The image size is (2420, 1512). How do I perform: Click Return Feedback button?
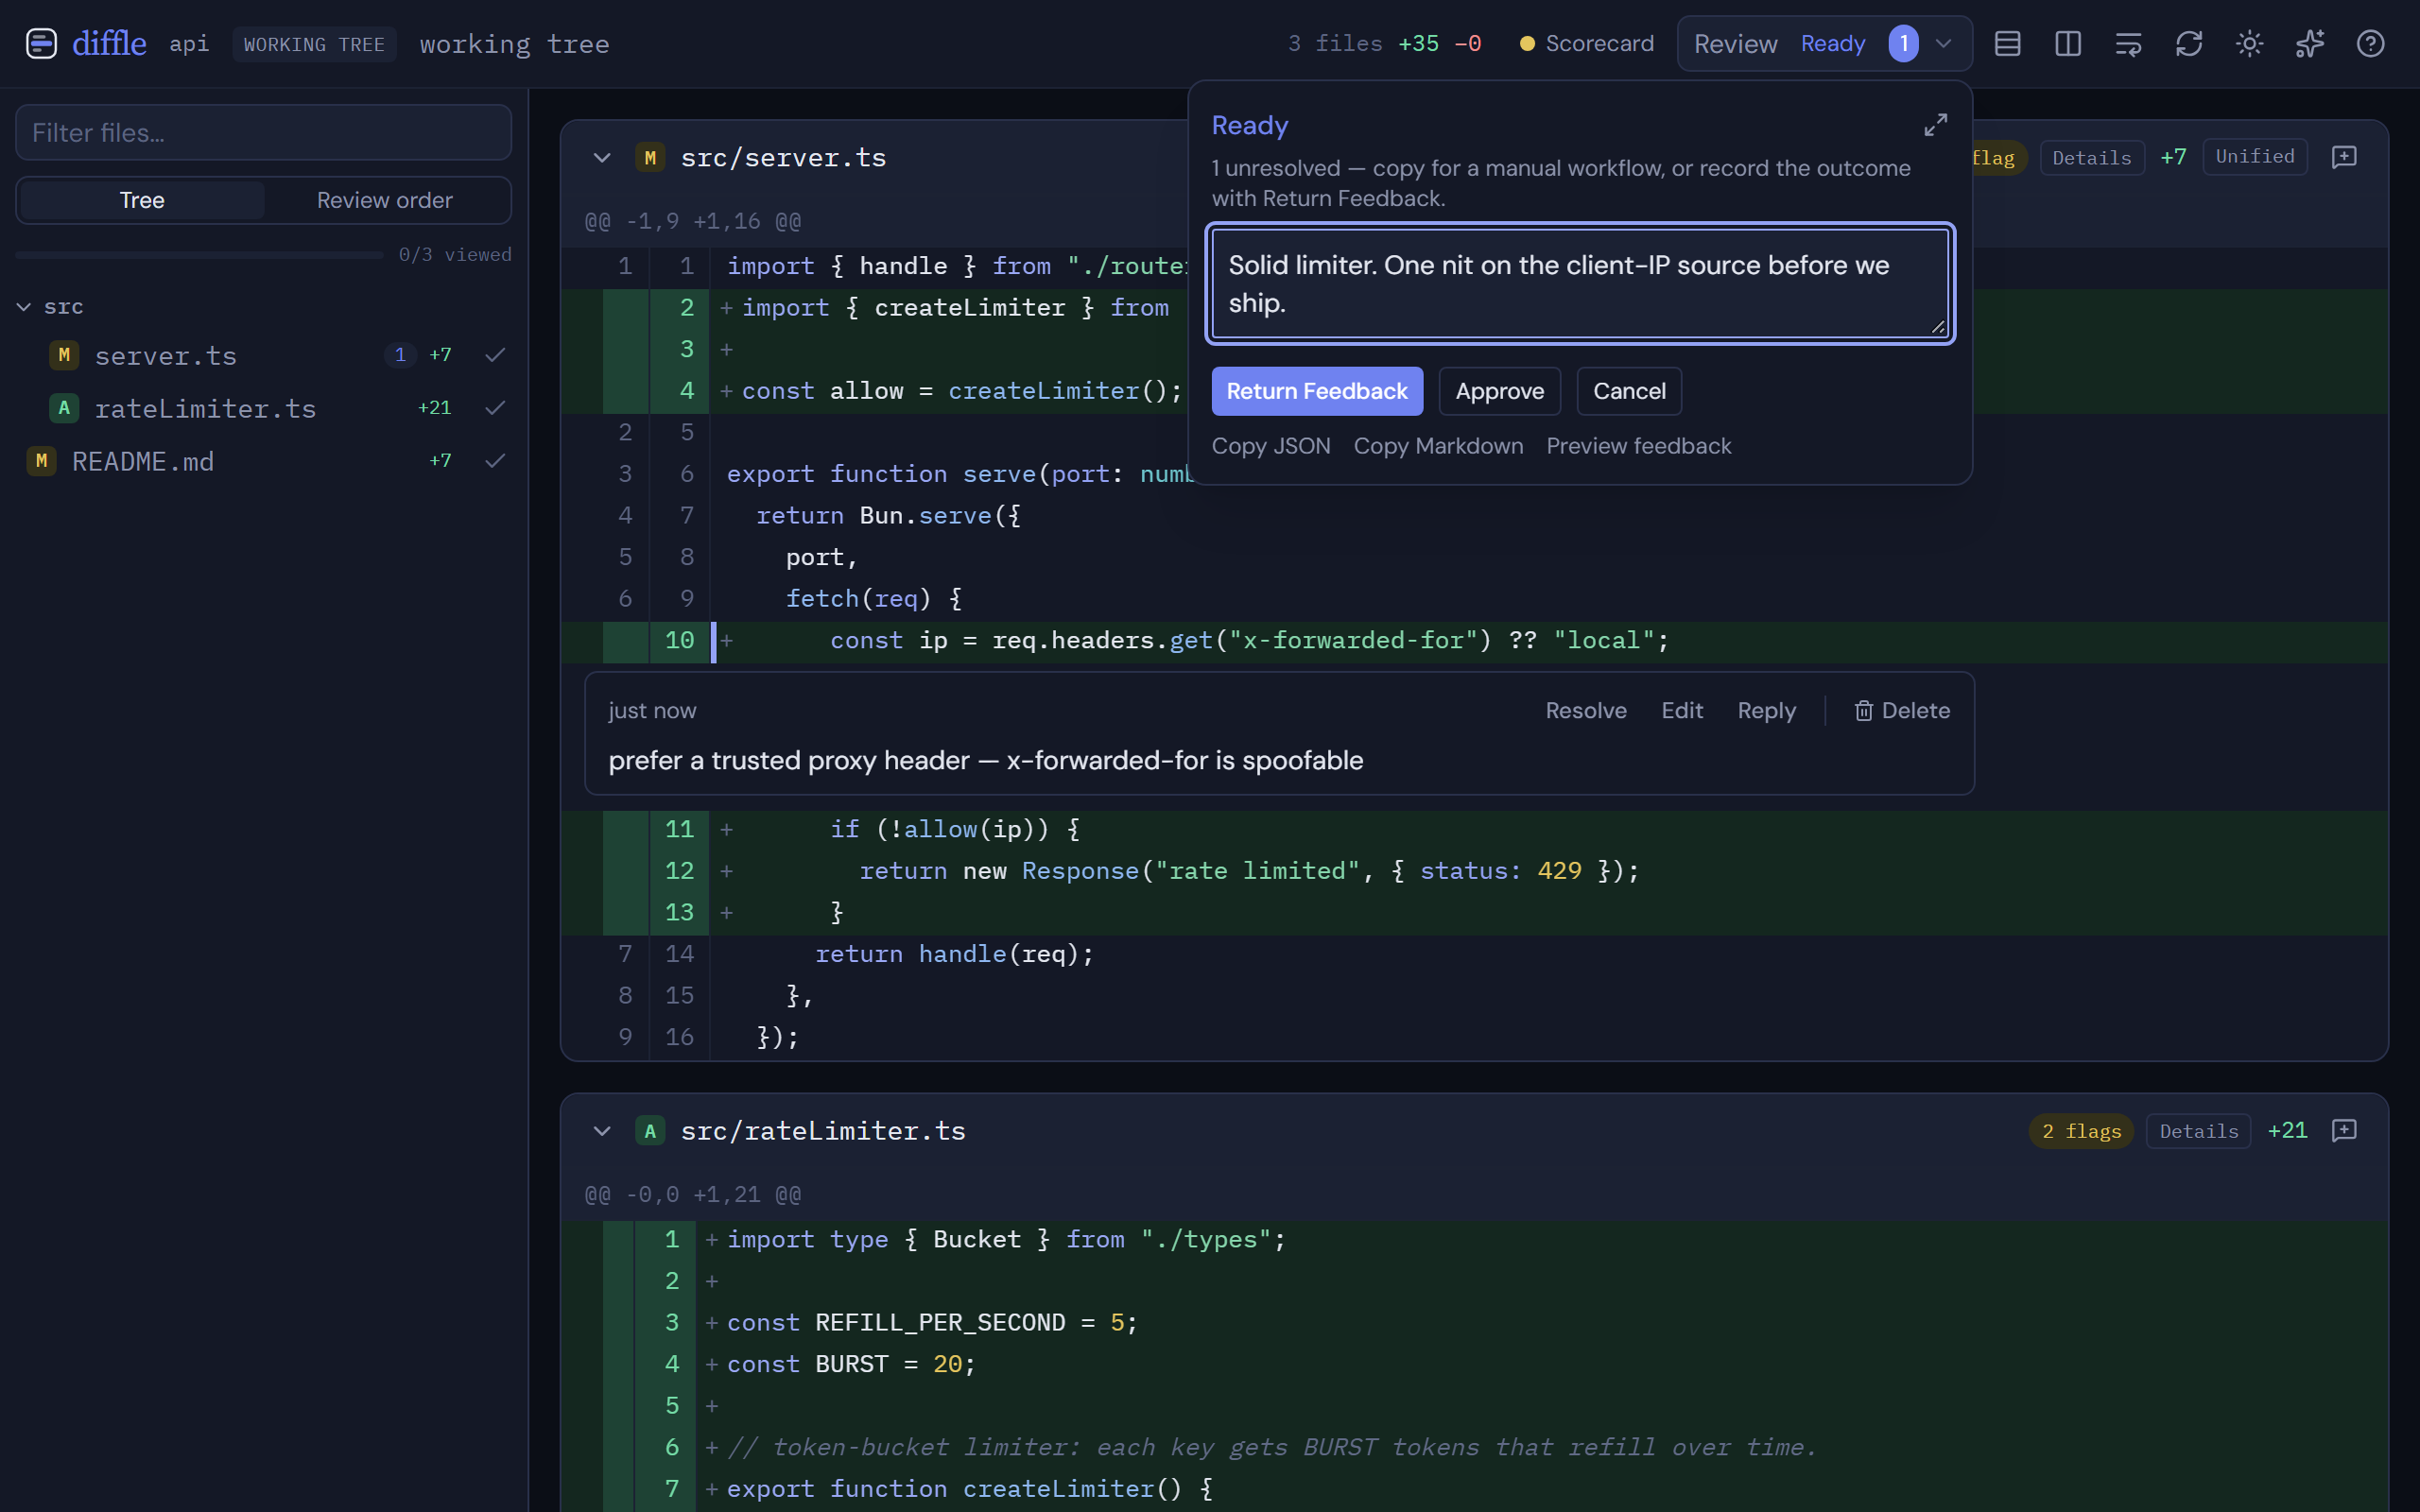(x=1317, y=391)
